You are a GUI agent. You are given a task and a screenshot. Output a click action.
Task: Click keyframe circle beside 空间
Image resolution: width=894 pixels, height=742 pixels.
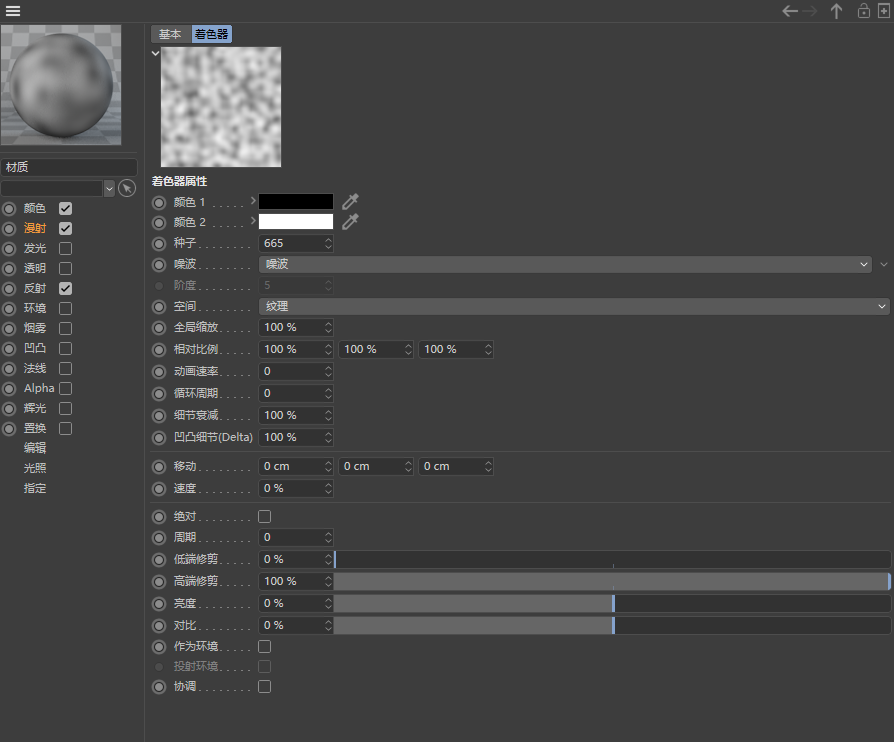159,307
